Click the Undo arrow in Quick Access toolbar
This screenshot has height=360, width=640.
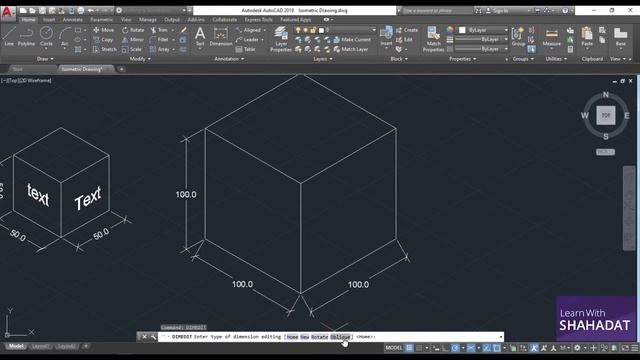pos(91,10)
